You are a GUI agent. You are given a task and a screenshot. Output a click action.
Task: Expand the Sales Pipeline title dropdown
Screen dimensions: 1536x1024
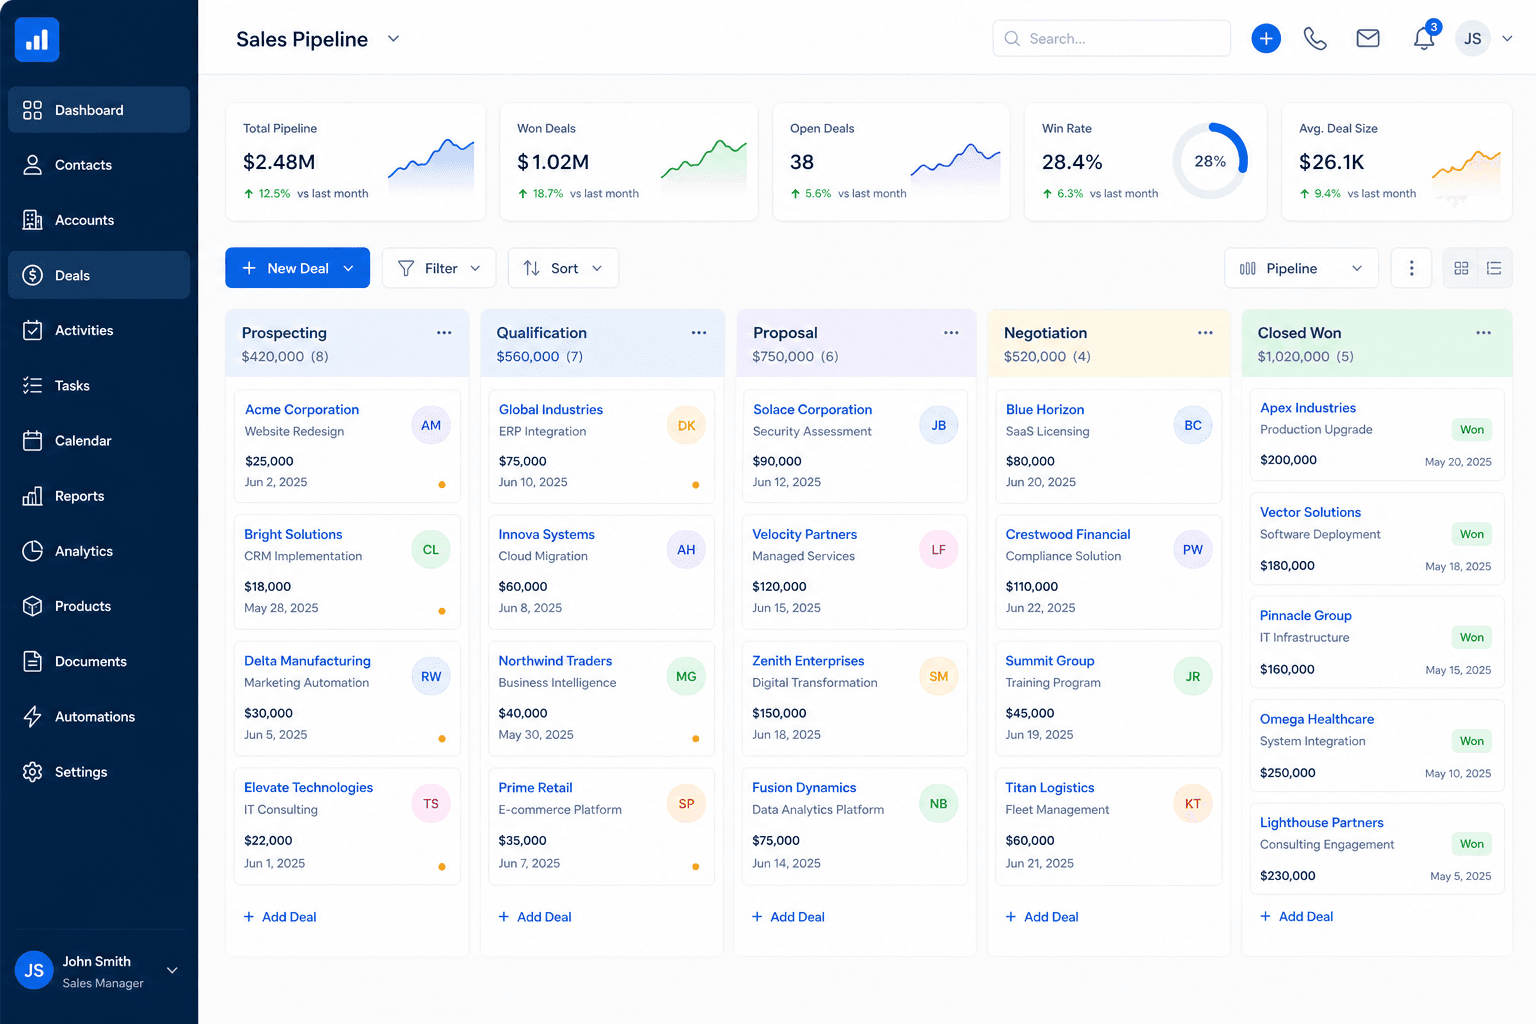[x=393, y=39]
